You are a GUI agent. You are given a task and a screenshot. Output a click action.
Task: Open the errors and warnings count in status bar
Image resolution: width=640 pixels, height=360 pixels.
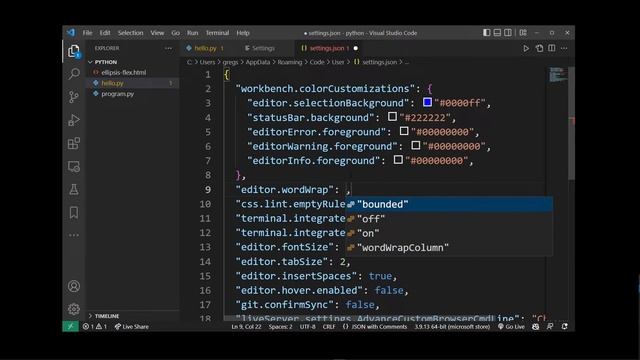94,327
